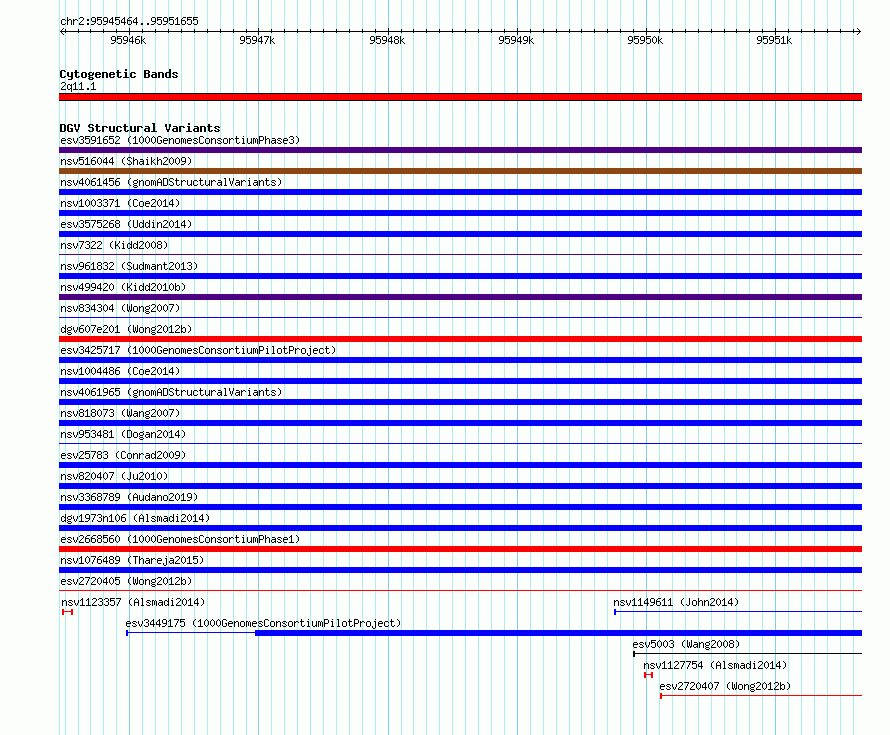
Task: Select the red 2q11.1 cytogenetic band
Action: (x=460, y=97)
